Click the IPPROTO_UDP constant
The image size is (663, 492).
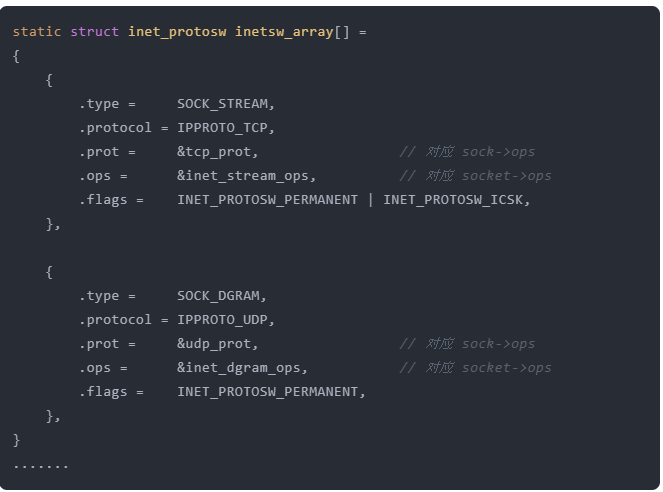225,320
